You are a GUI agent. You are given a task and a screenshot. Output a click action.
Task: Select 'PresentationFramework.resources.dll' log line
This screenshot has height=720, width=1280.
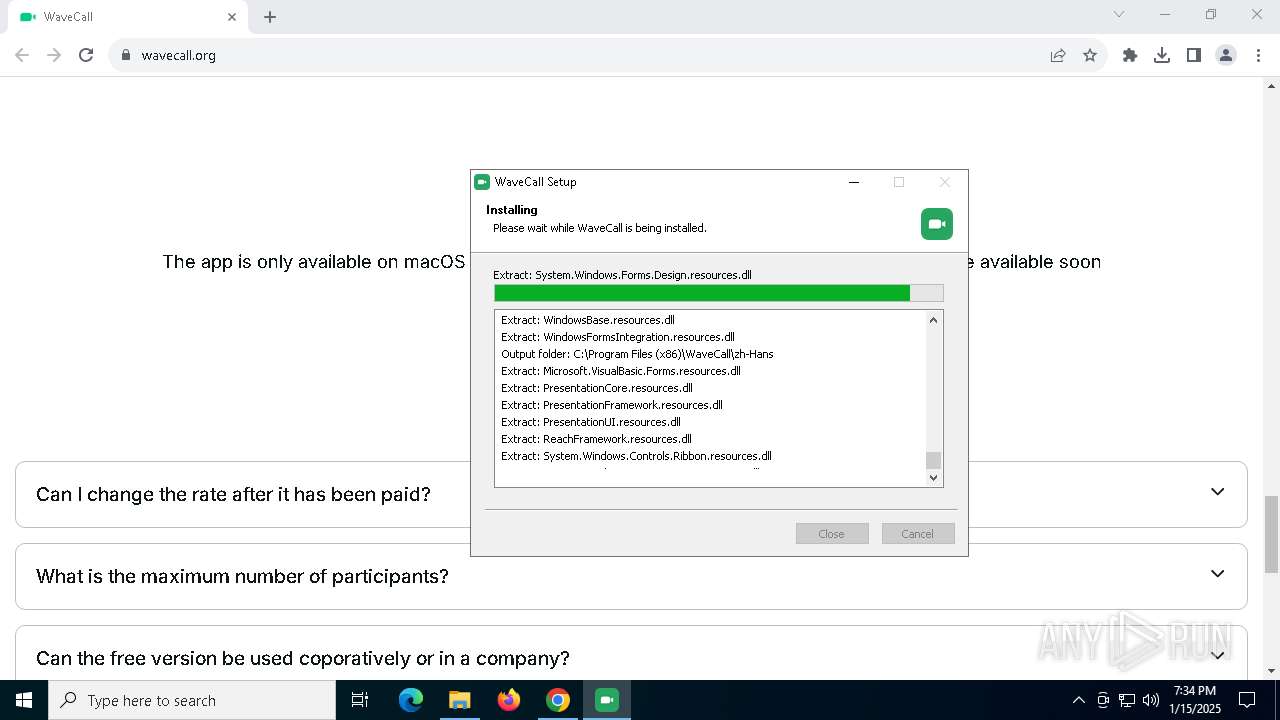(612, 405)
